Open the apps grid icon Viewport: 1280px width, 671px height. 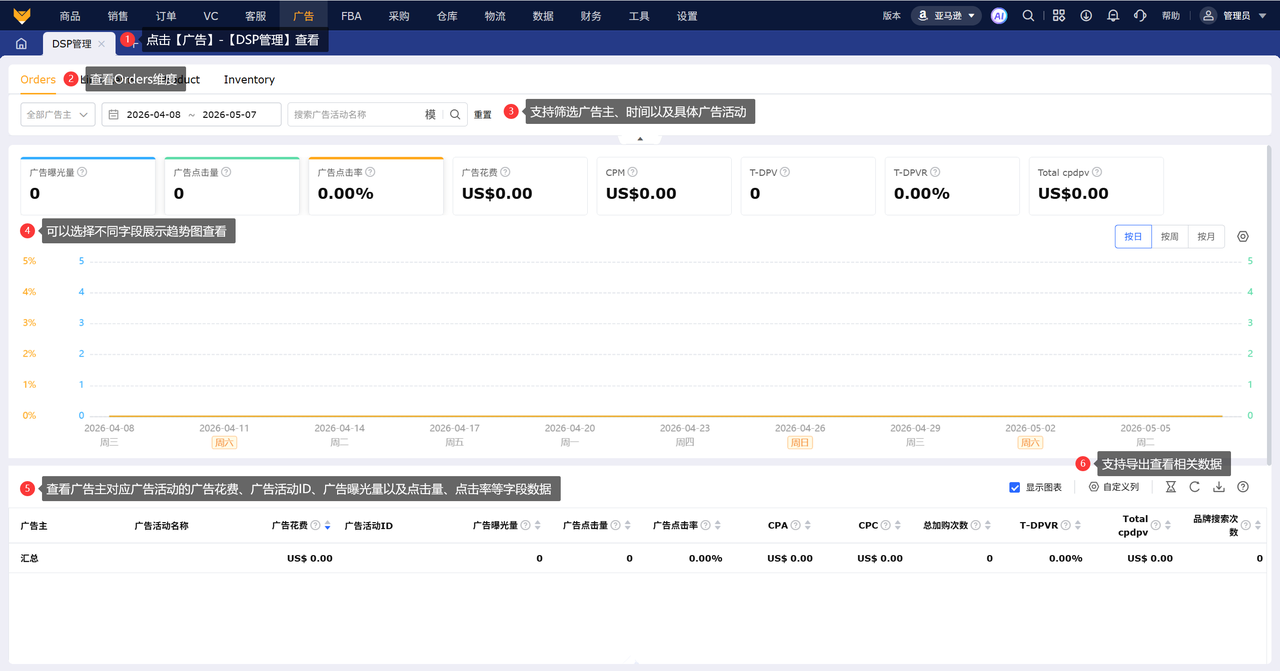pos(1059,16)
